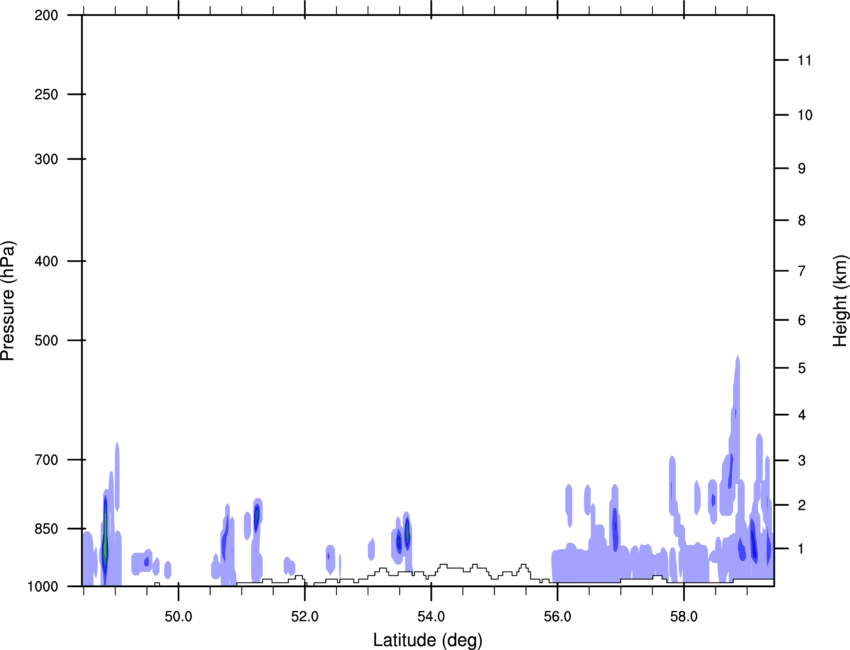Image resolution: width=850 pixels, height=650 pixels.
Task: Select the 250 pressure tick label
Action: 46,94
